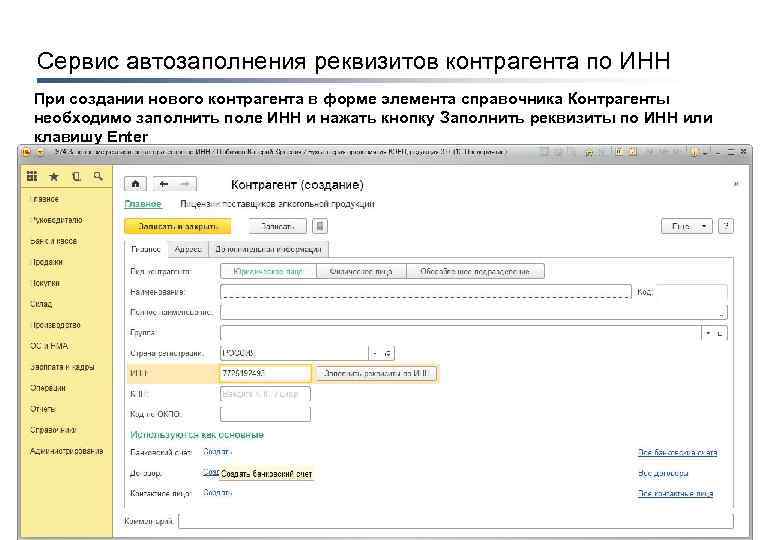This screenshot has height=540, width=780.
Task: Switch to the Главное form tab
Action: pos(146,249)
